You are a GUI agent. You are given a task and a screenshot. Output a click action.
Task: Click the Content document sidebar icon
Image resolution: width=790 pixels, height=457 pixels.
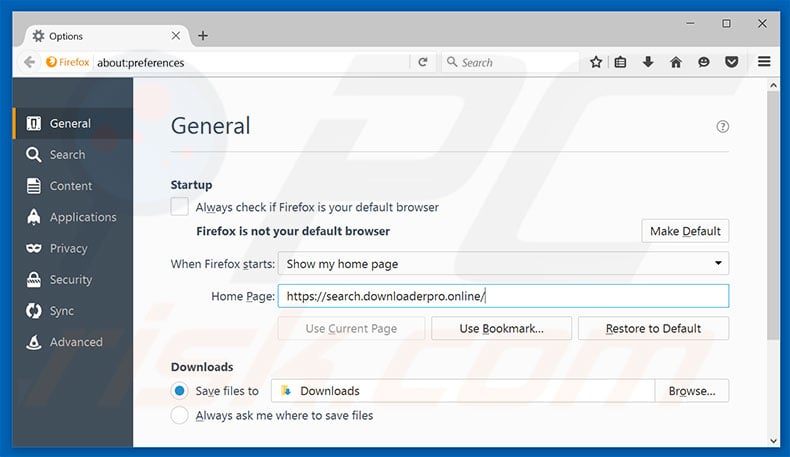pos(34,186)
